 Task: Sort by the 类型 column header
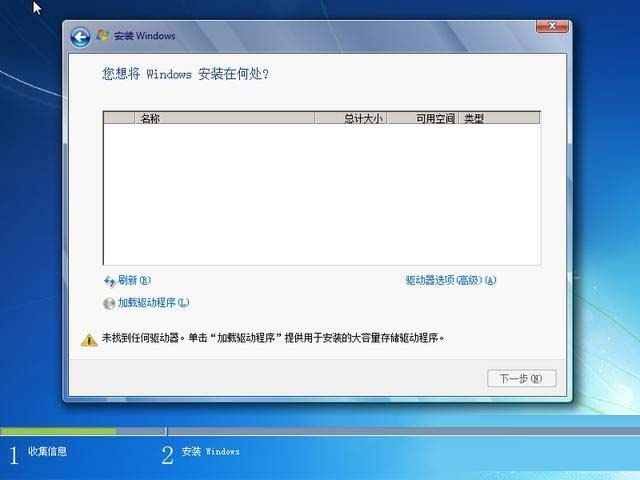(x=500, y=118)
